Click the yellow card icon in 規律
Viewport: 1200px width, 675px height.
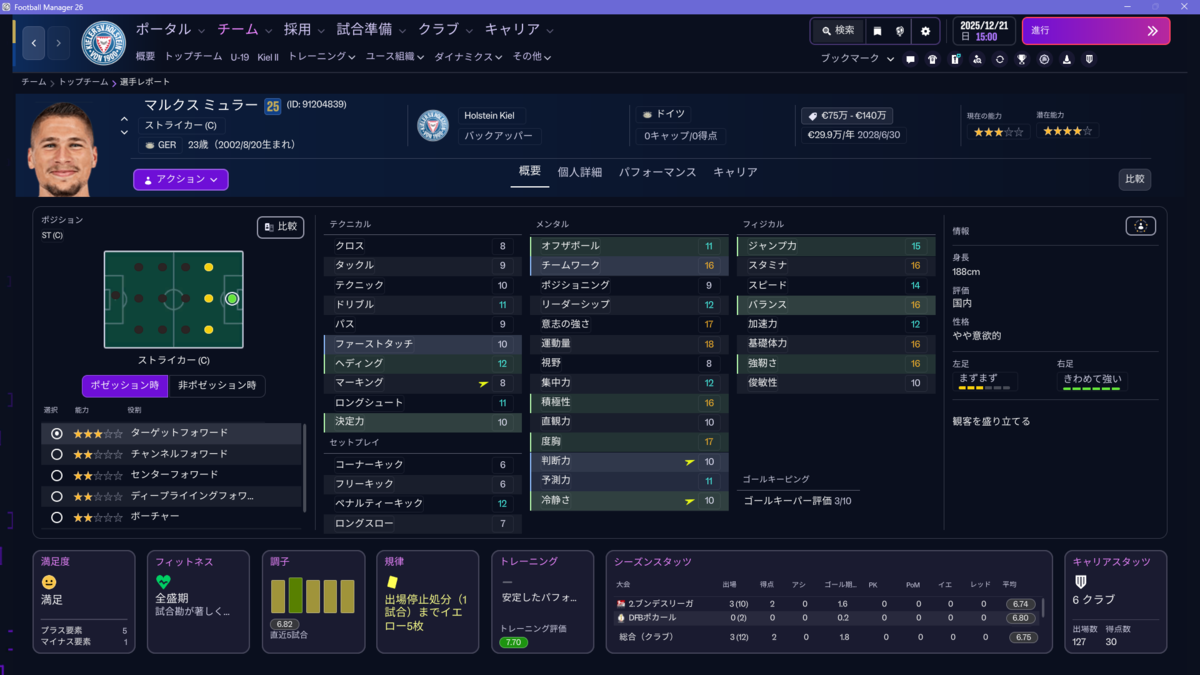point(392,582)
